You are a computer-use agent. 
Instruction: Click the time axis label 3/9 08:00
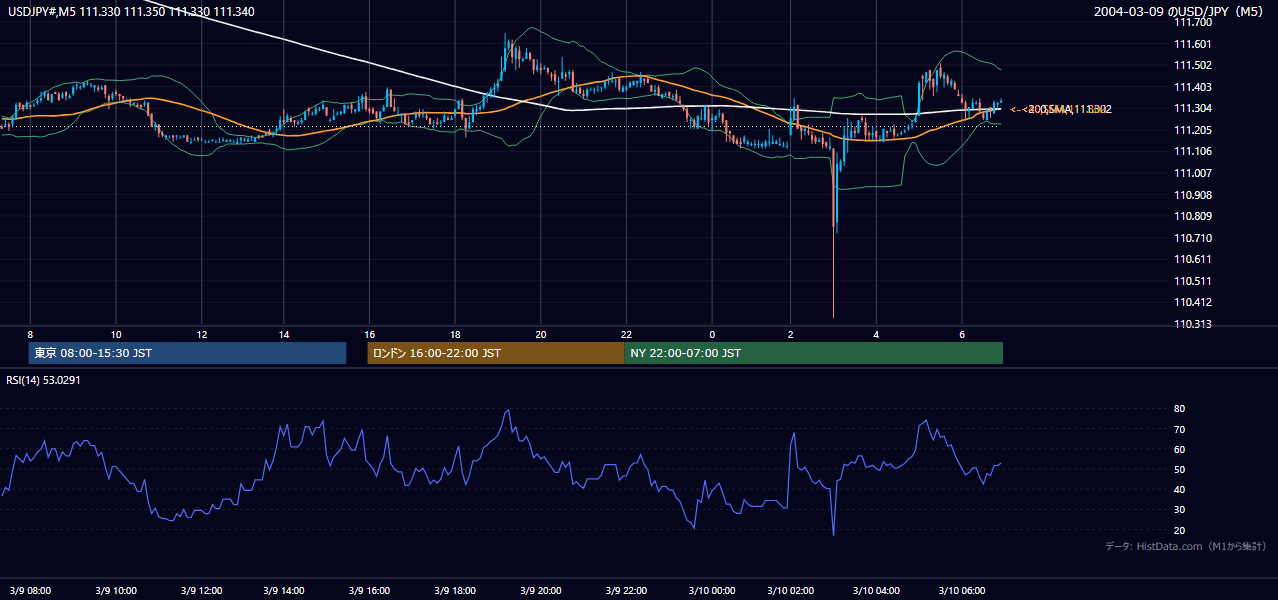[x=31, y=590]
